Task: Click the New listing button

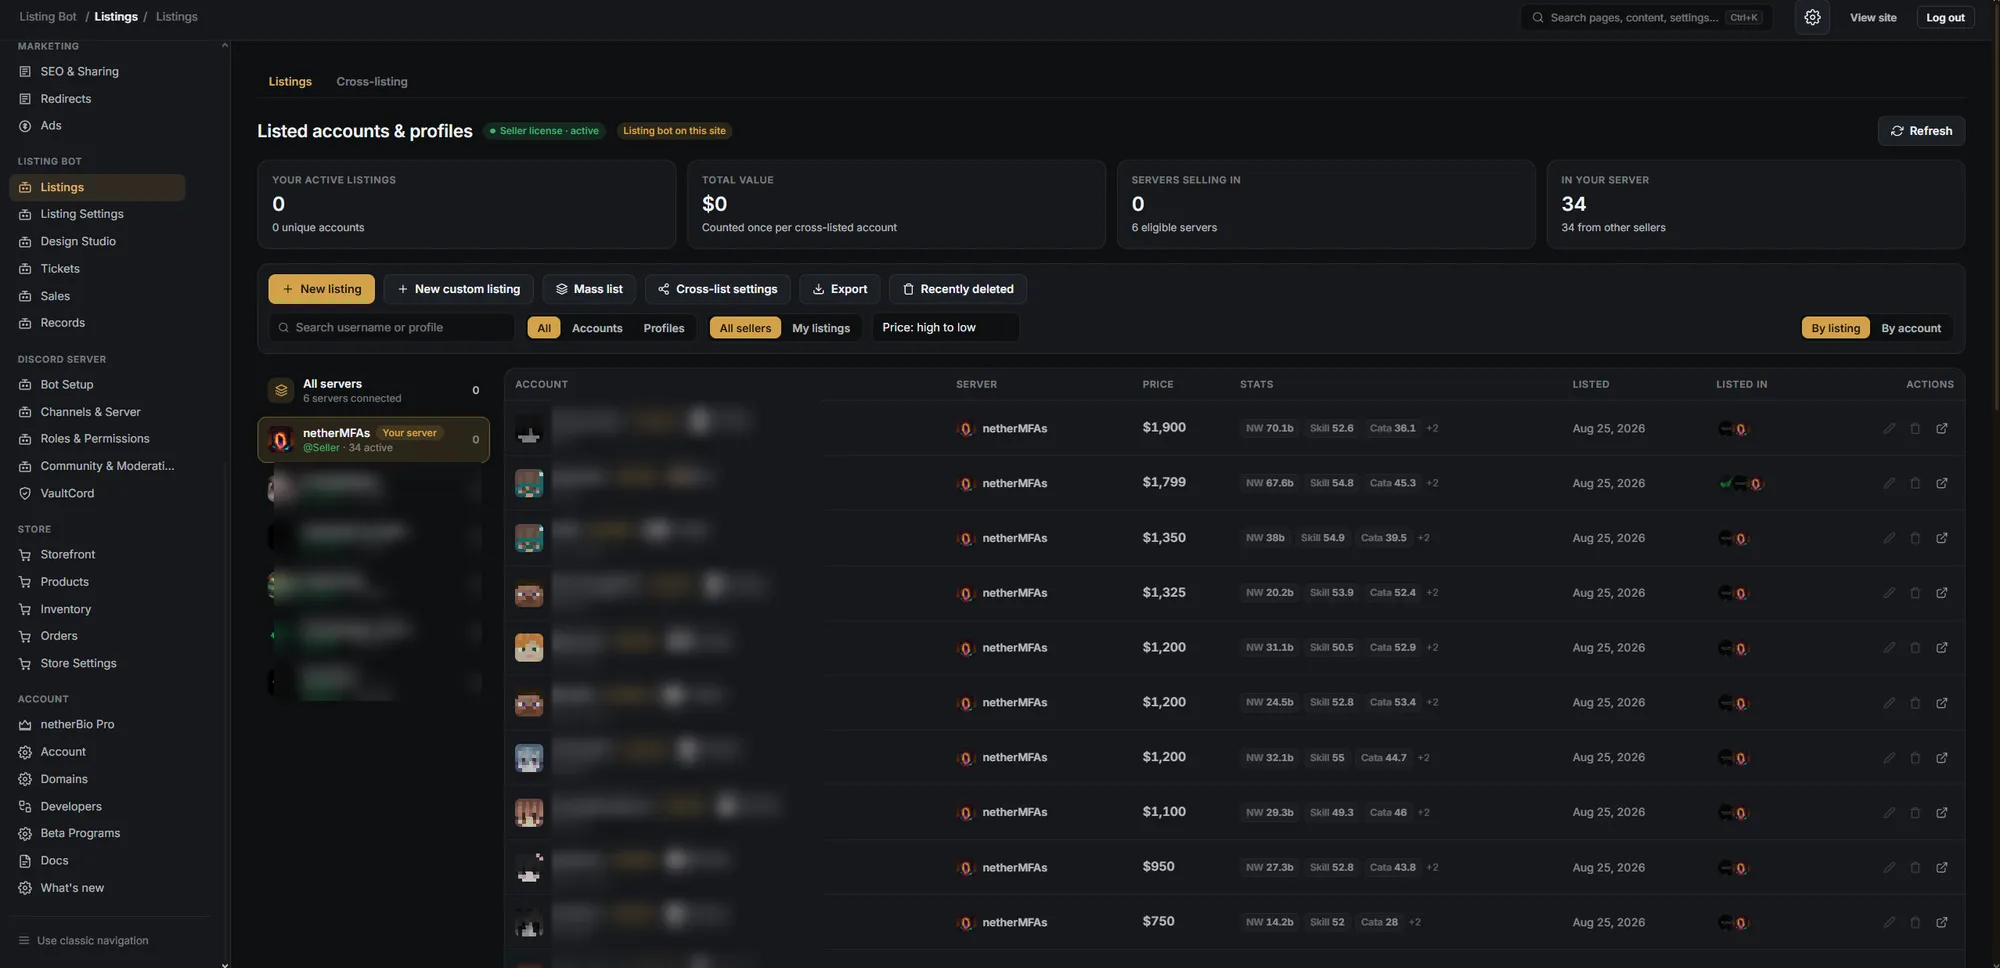Action: 321,289
